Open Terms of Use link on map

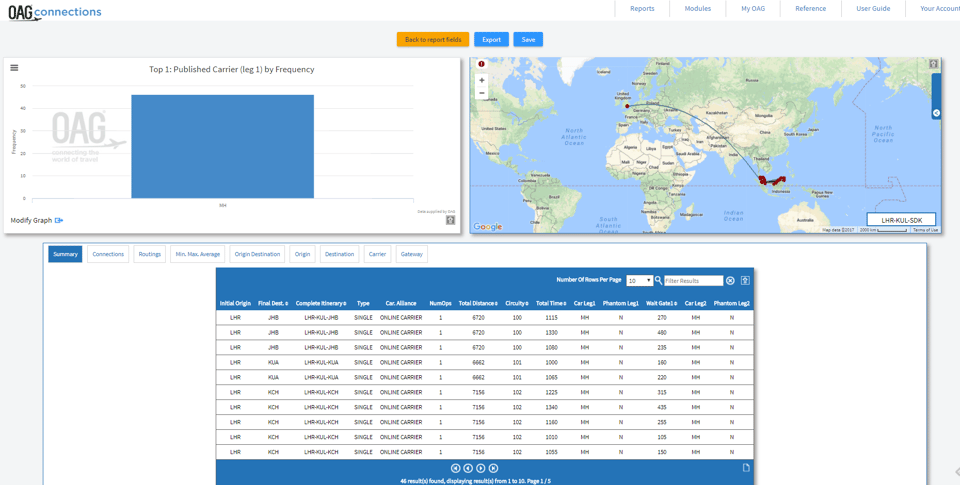925,230
